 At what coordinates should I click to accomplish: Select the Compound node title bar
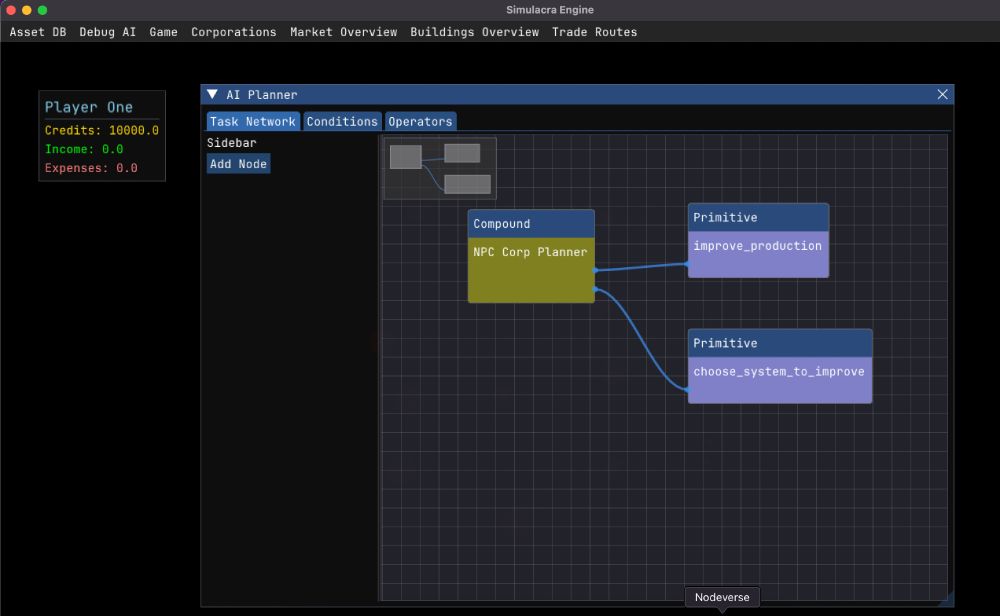[531, 224]
